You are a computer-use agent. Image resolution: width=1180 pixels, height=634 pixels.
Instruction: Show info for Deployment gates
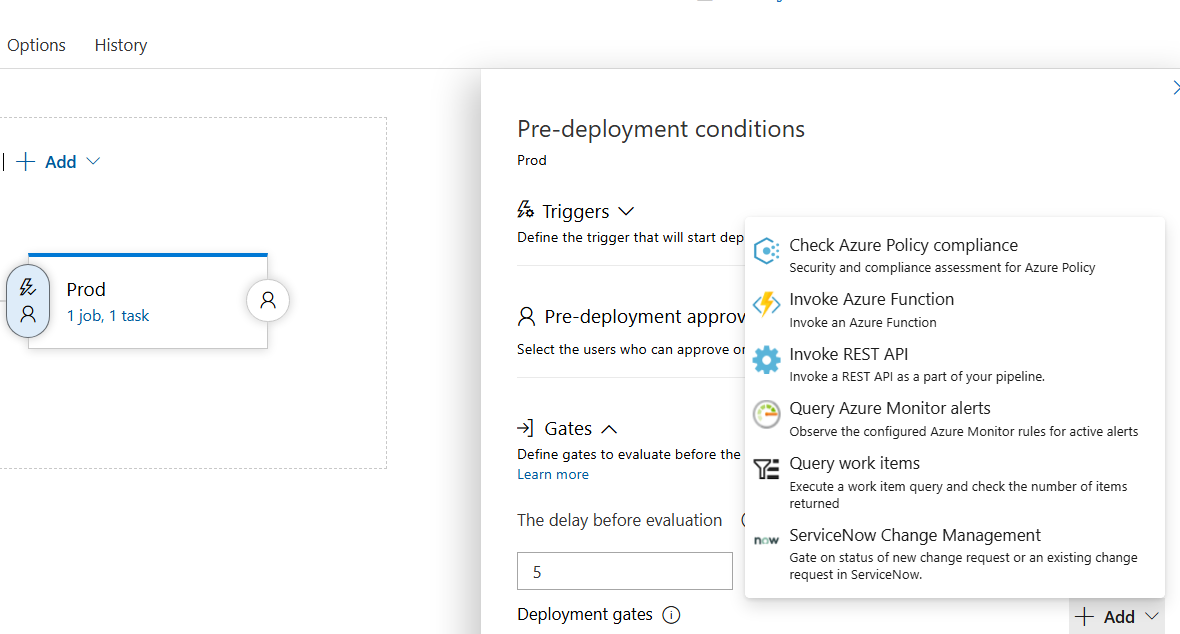coord(671,615)
